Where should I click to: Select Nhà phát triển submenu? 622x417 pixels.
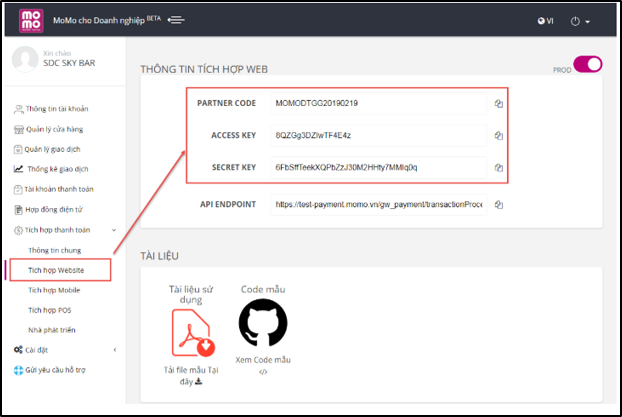(52, 330)
